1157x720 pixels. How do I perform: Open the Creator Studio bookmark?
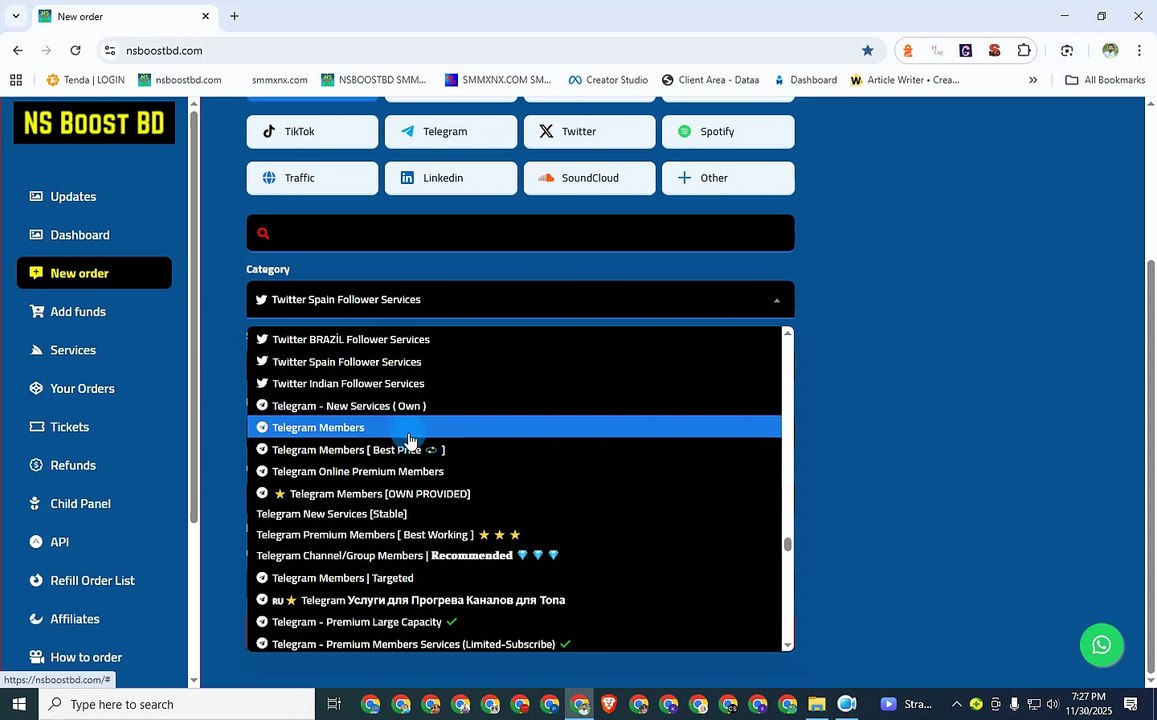tap(608, 80)
